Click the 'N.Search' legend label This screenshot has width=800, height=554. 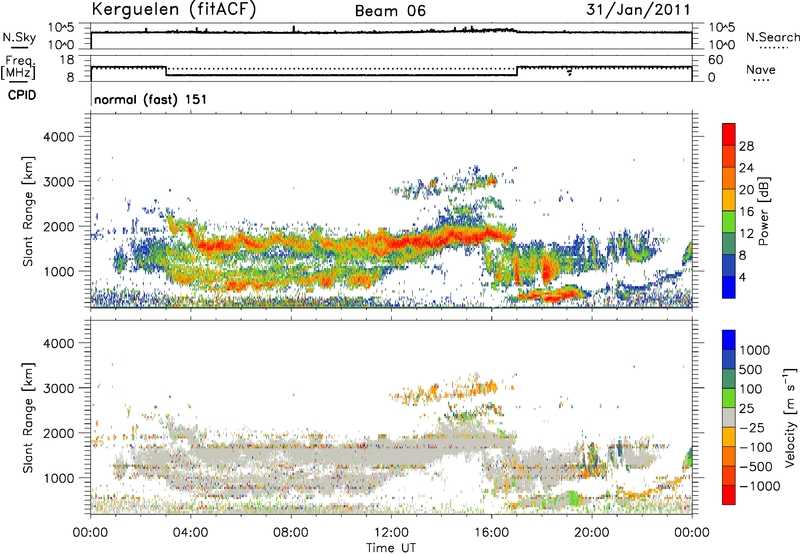coord(772,37)
